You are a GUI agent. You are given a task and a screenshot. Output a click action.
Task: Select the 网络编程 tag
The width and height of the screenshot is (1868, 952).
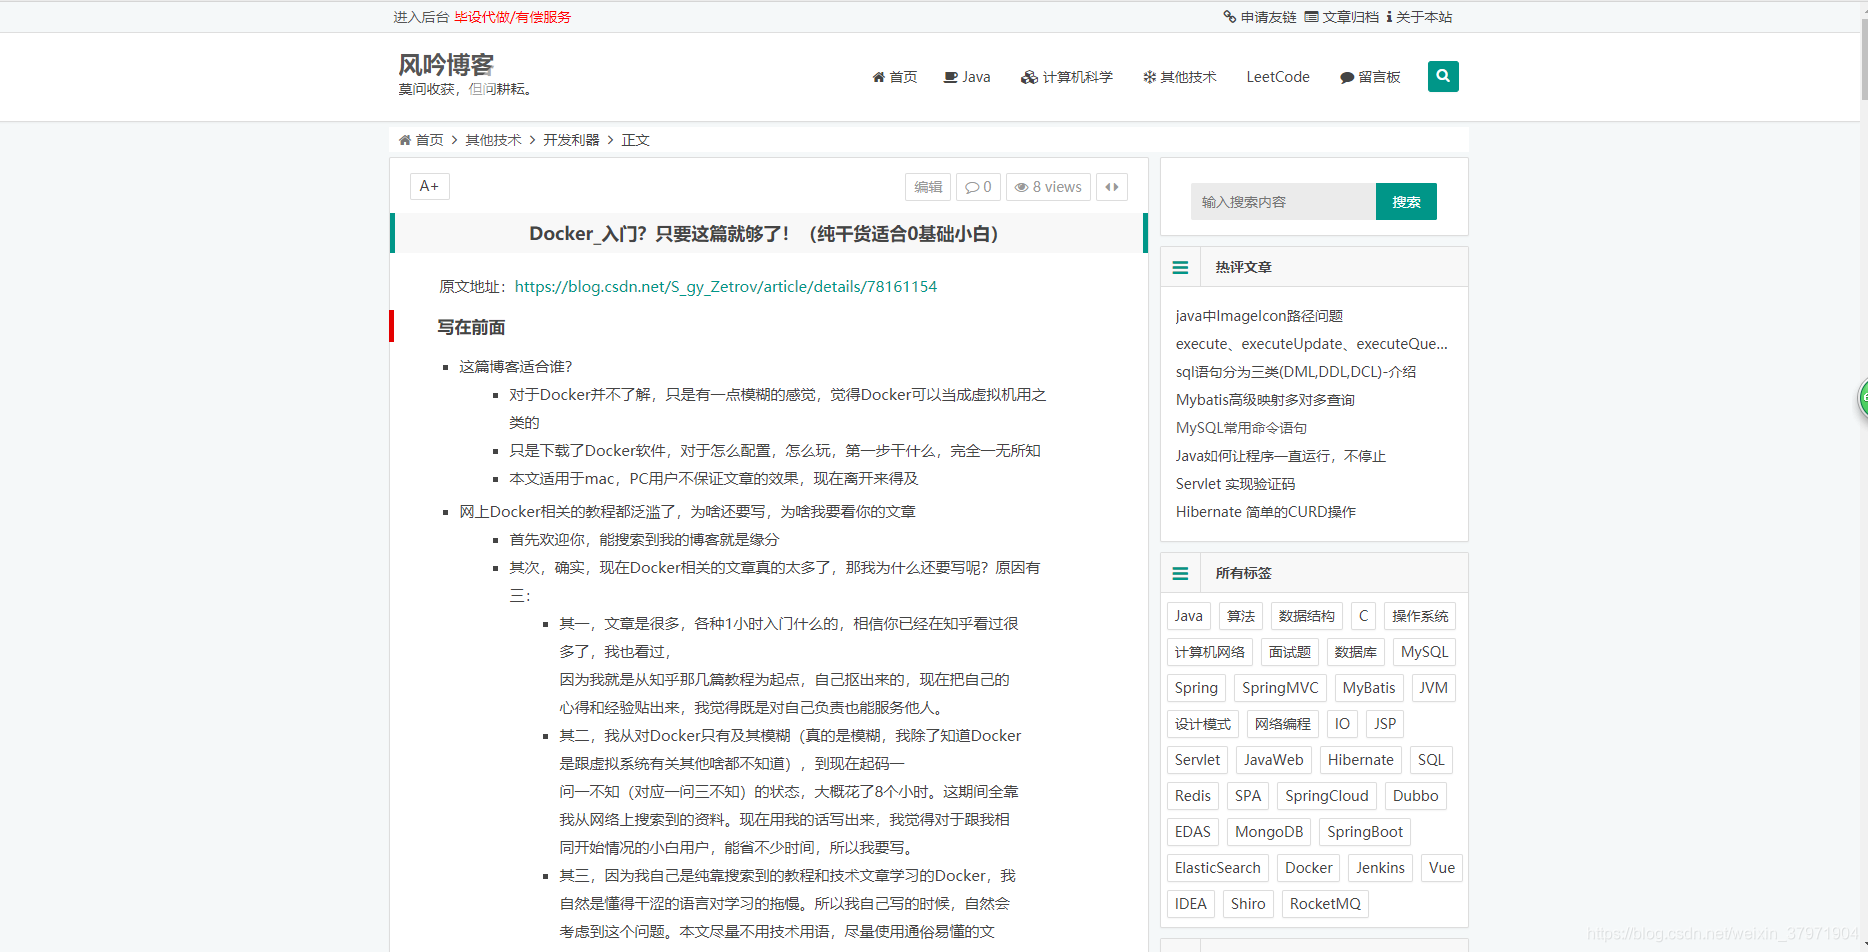point(1283,724)
